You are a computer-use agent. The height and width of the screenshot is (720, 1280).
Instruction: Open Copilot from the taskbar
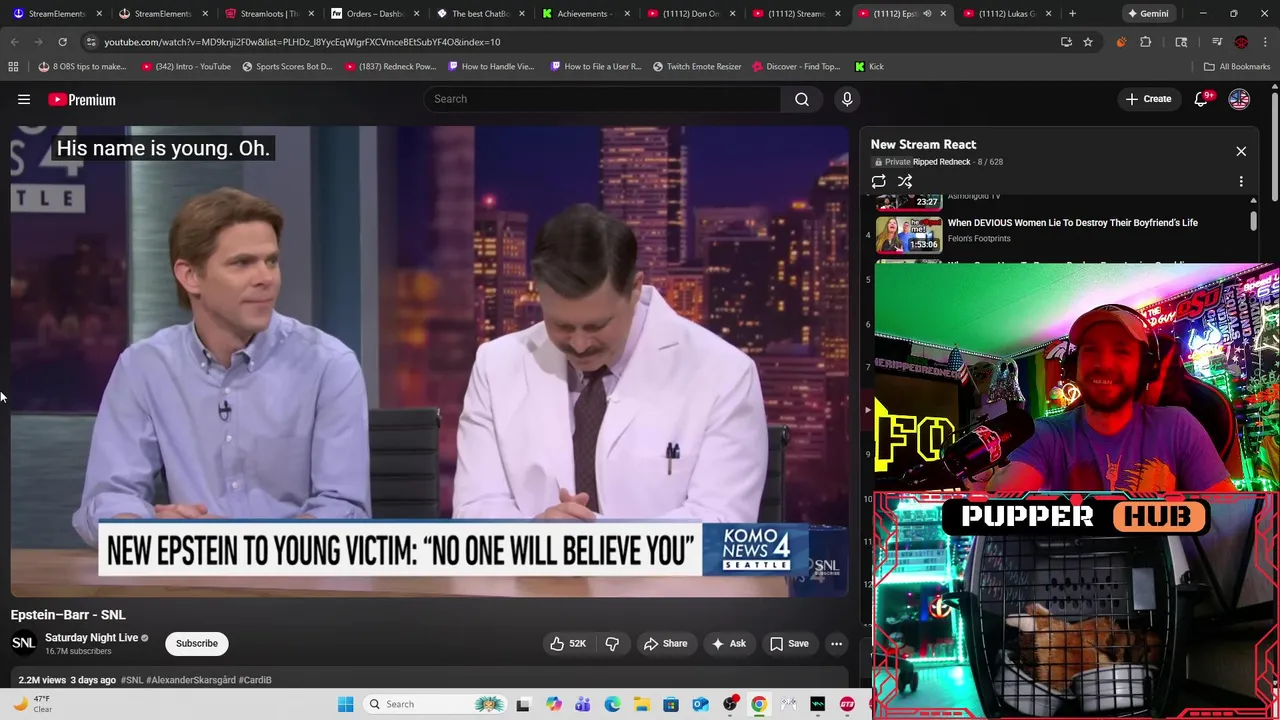[x=553, y=704]
